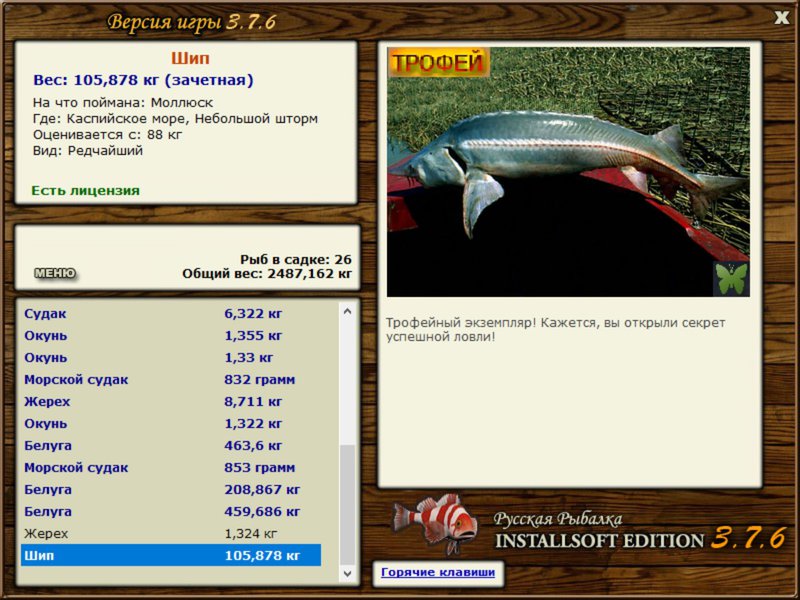The height and width of the screenshot is (600, 800).
Task: Click the scroll up arrow in fish list
Action: (347, 311)
